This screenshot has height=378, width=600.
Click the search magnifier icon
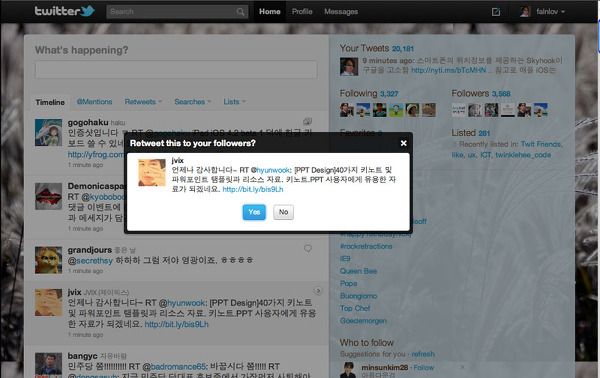[x=240, y=12]
